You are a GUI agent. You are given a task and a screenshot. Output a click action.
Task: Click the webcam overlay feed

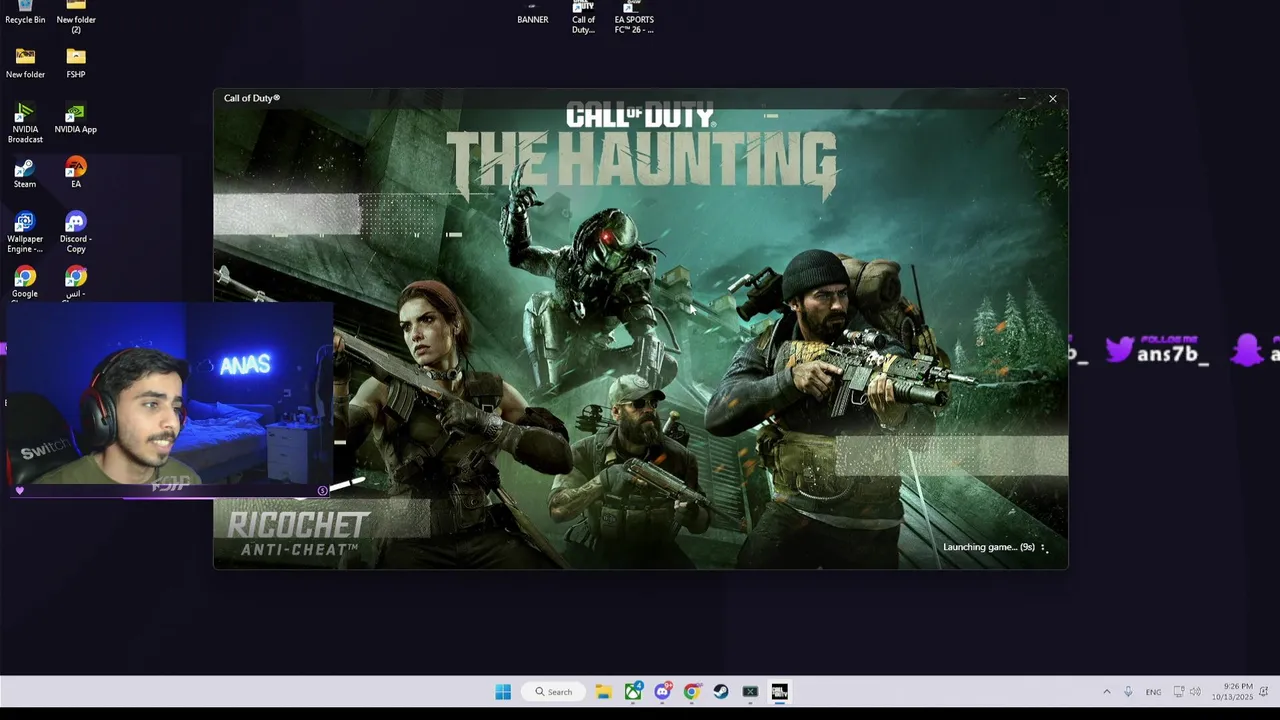[x=170, y=395]
